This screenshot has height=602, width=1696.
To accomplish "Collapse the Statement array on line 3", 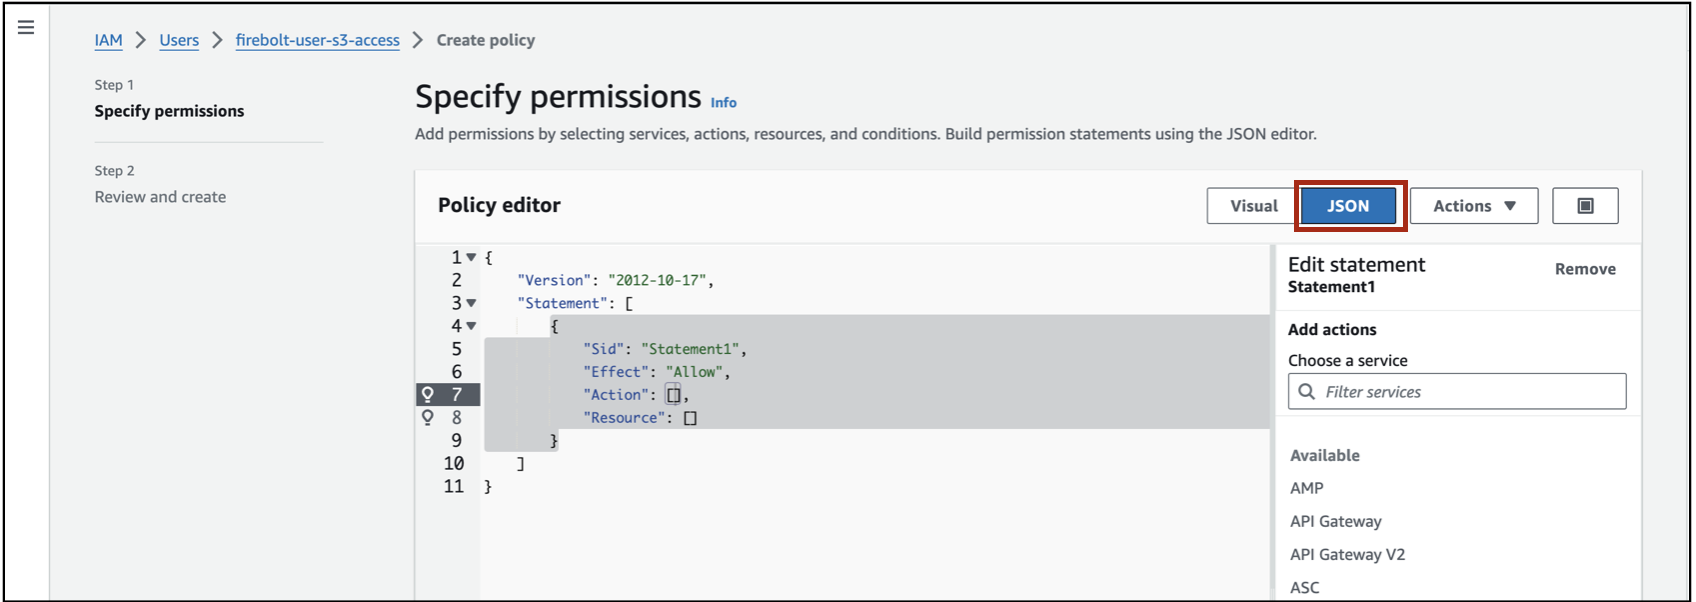I will [471, 303].
